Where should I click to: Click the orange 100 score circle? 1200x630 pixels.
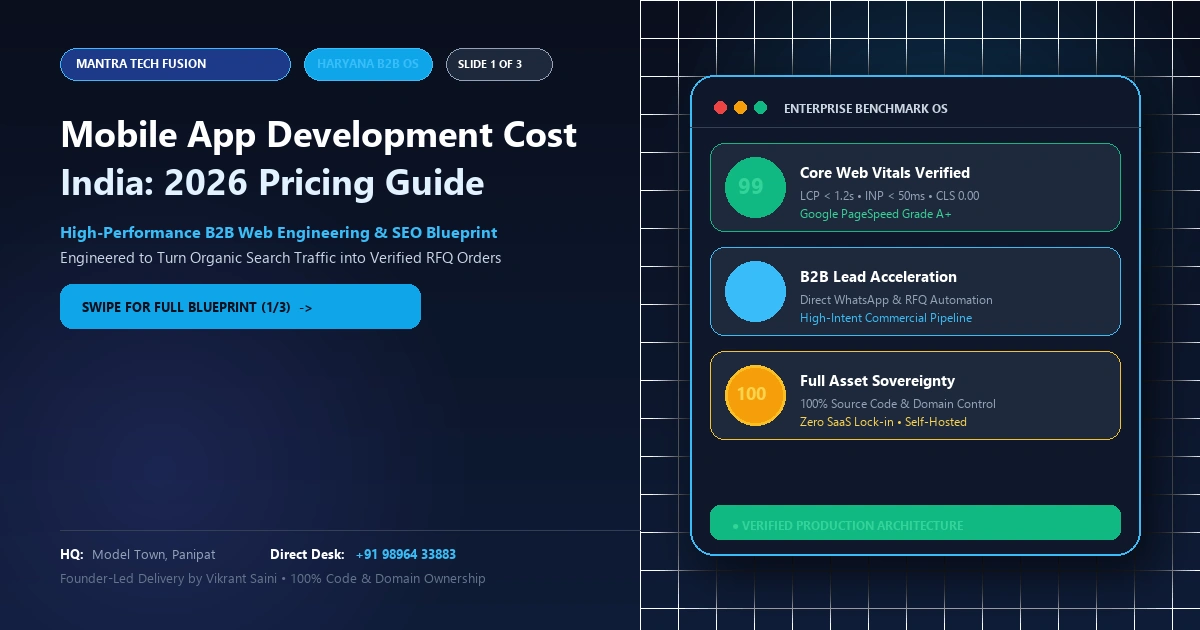coord(755,395)
